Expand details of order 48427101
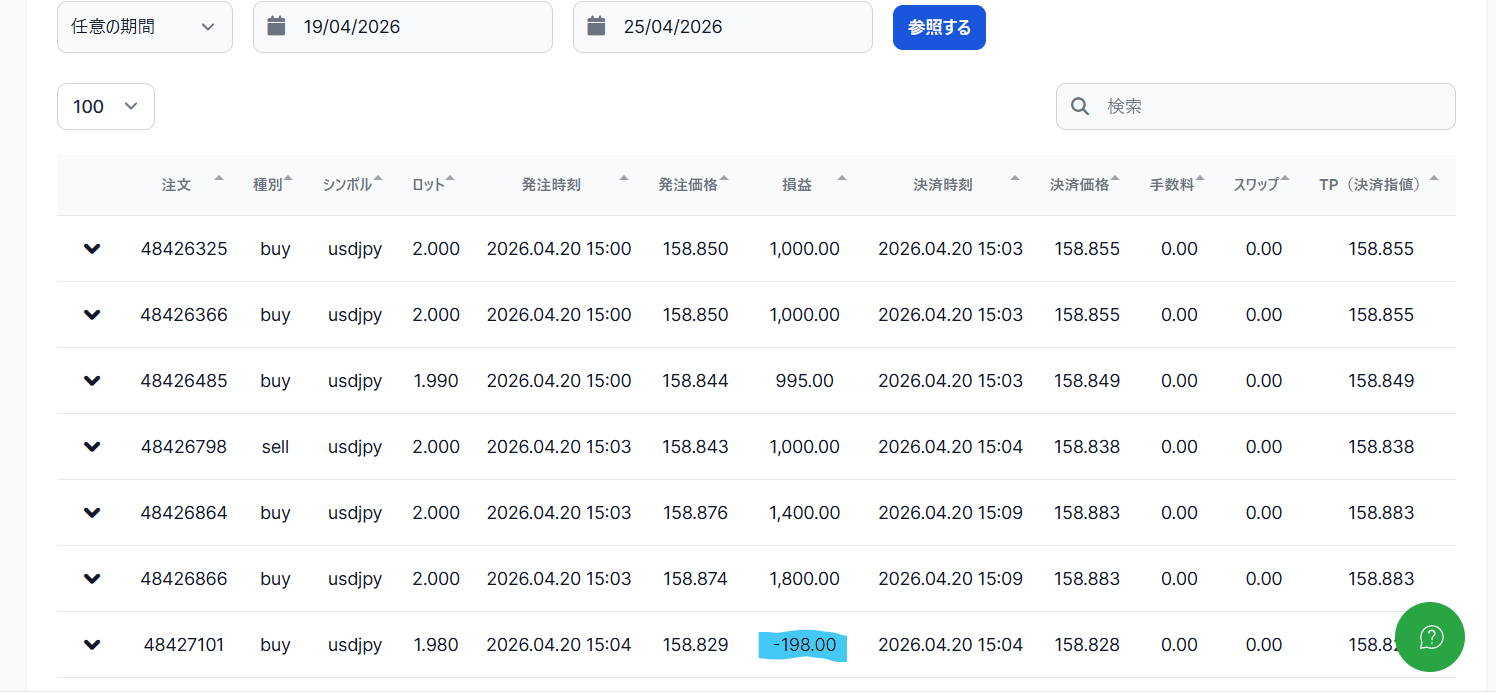1496x693 pixels. [92, 645]
